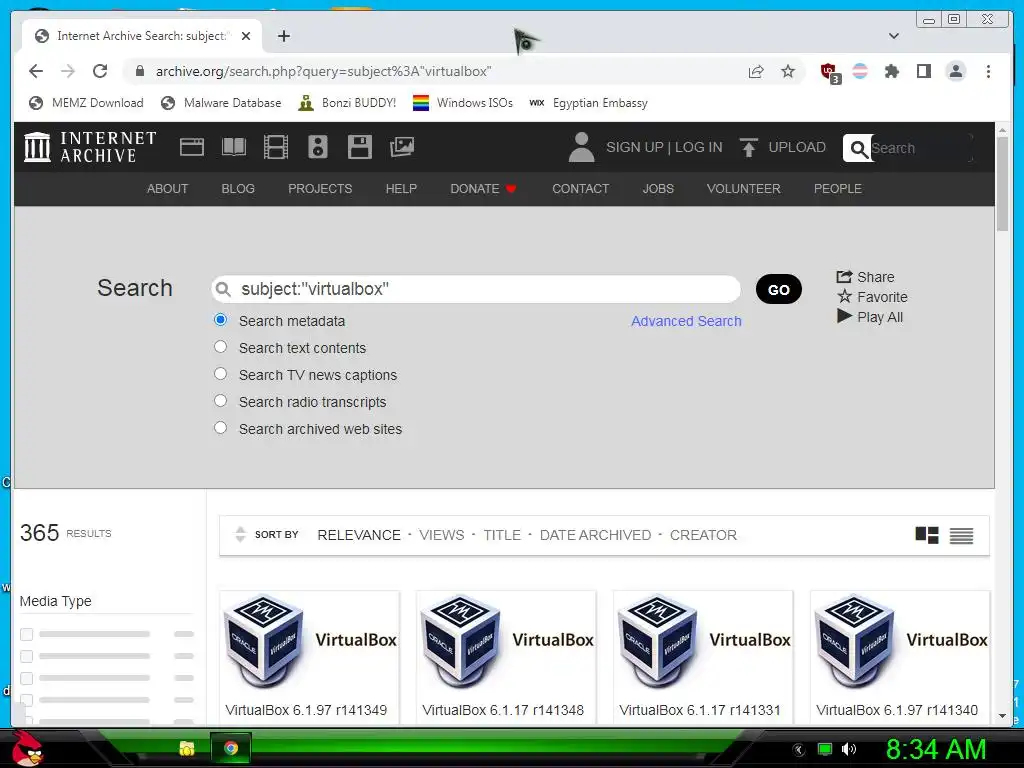Open the VOLUNTEER menu item
Screen dimensions: 1024x768
tap(743, 189)
